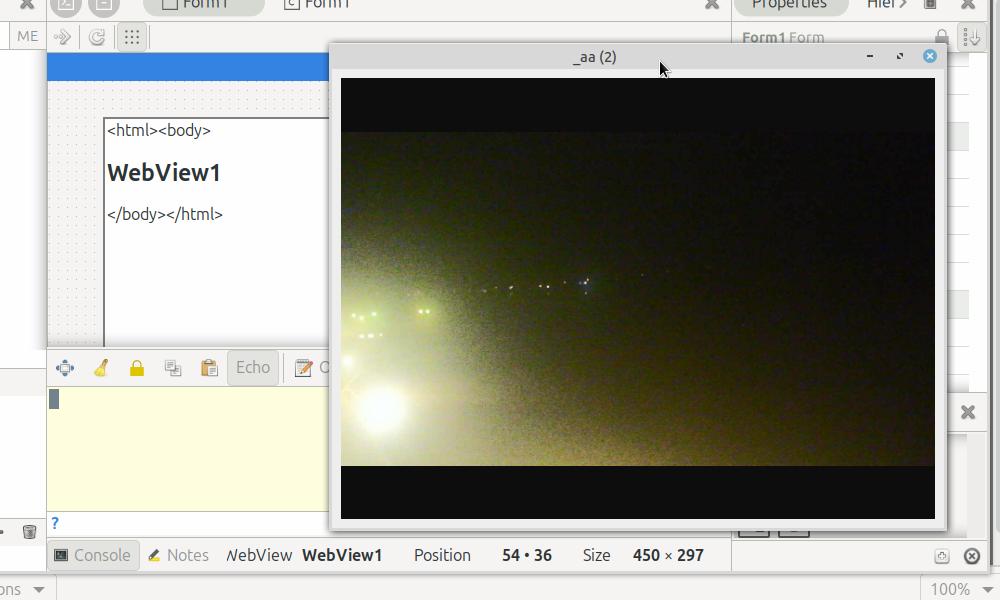Click the ME button in the toolbar
The height and width of the screenshot is (600, 1000).
click(x=27, y=37)
